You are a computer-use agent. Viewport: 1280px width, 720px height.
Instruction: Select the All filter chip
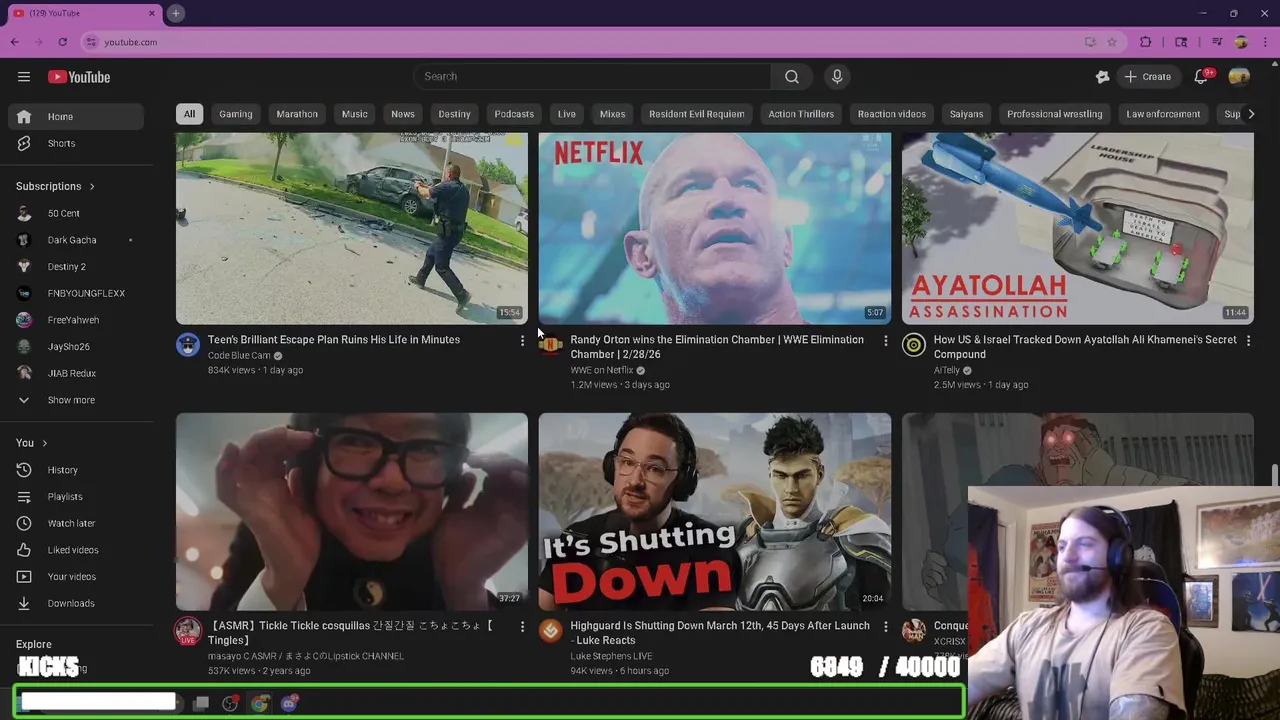pos(189,114)
